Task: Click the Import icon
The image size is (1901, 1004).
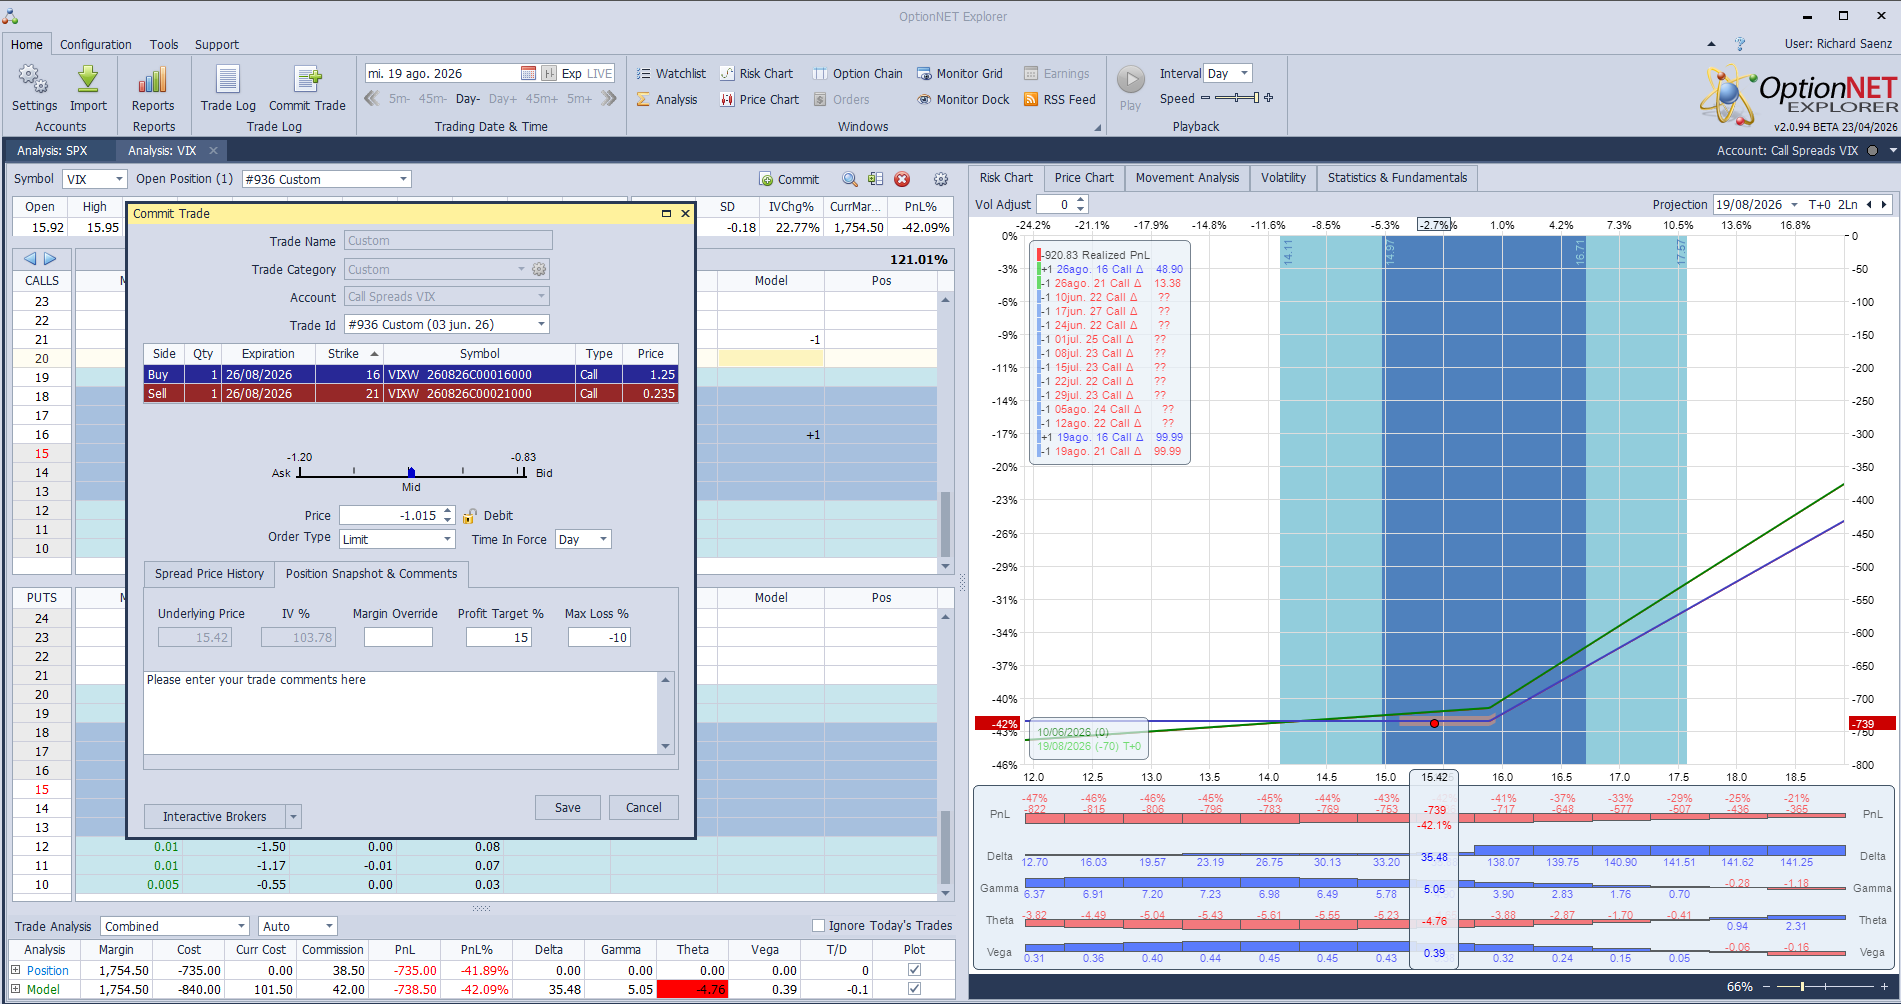Action: 88,88
